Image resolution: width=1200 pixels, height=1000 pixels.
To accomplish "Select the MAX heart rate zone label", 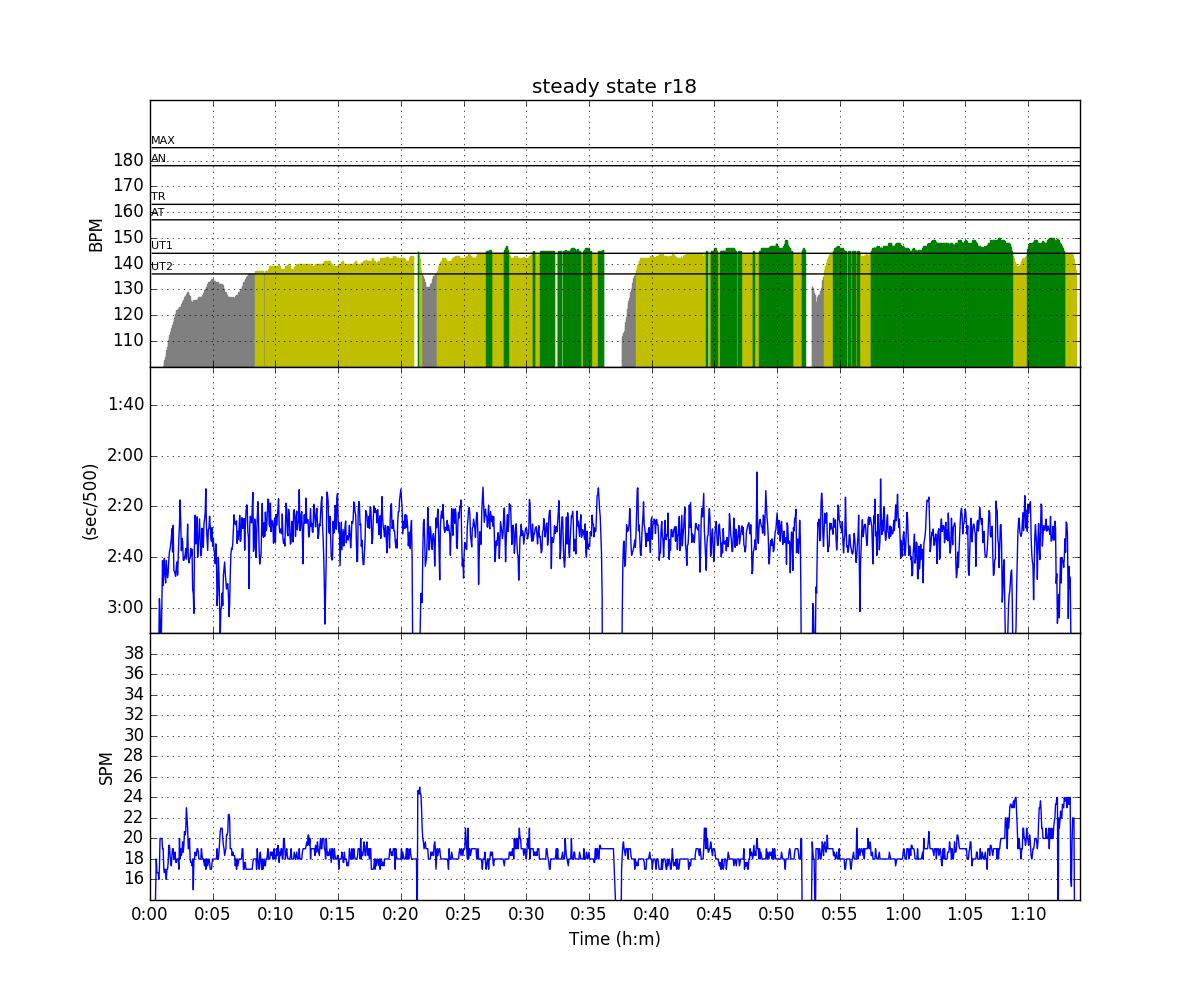I will tap(163, 141).
